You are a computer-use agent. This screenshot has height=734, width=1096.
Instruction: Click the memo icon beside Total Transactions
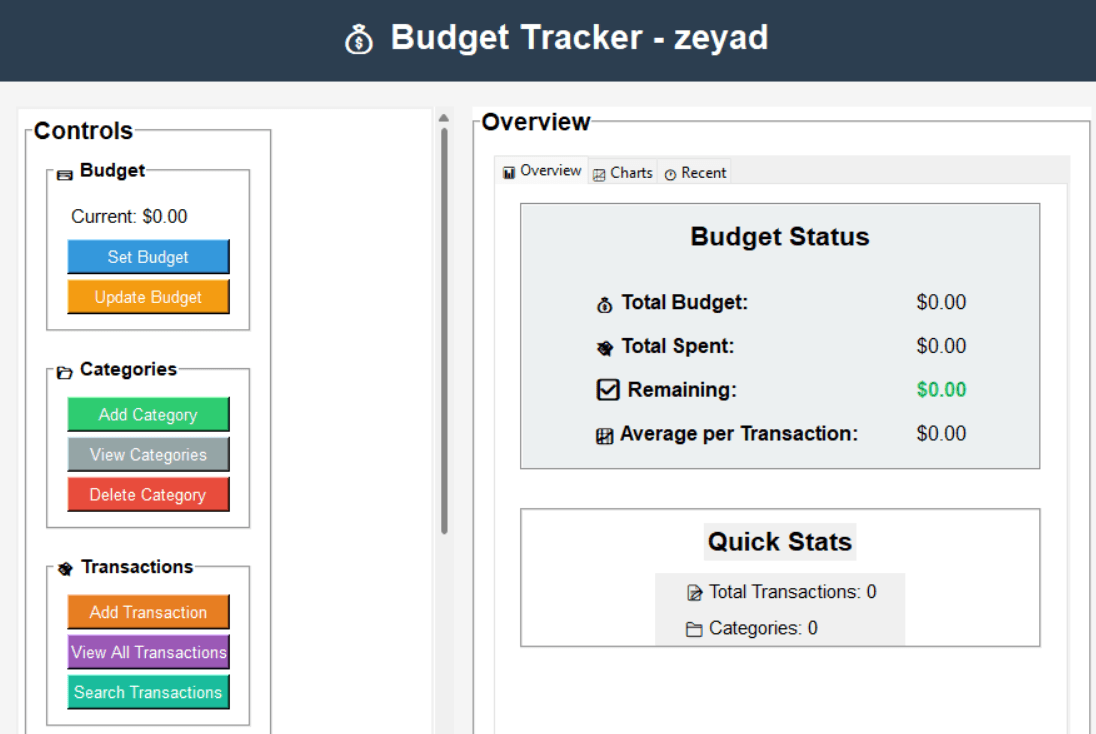point(694,593)
